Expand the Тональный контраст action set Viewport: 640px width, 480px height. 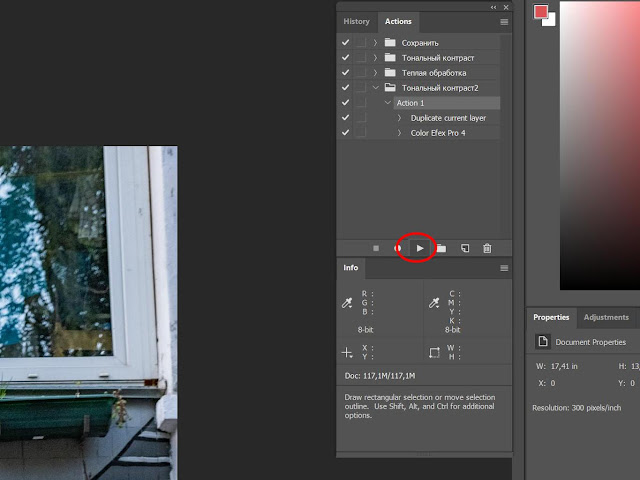coord(375,58)
